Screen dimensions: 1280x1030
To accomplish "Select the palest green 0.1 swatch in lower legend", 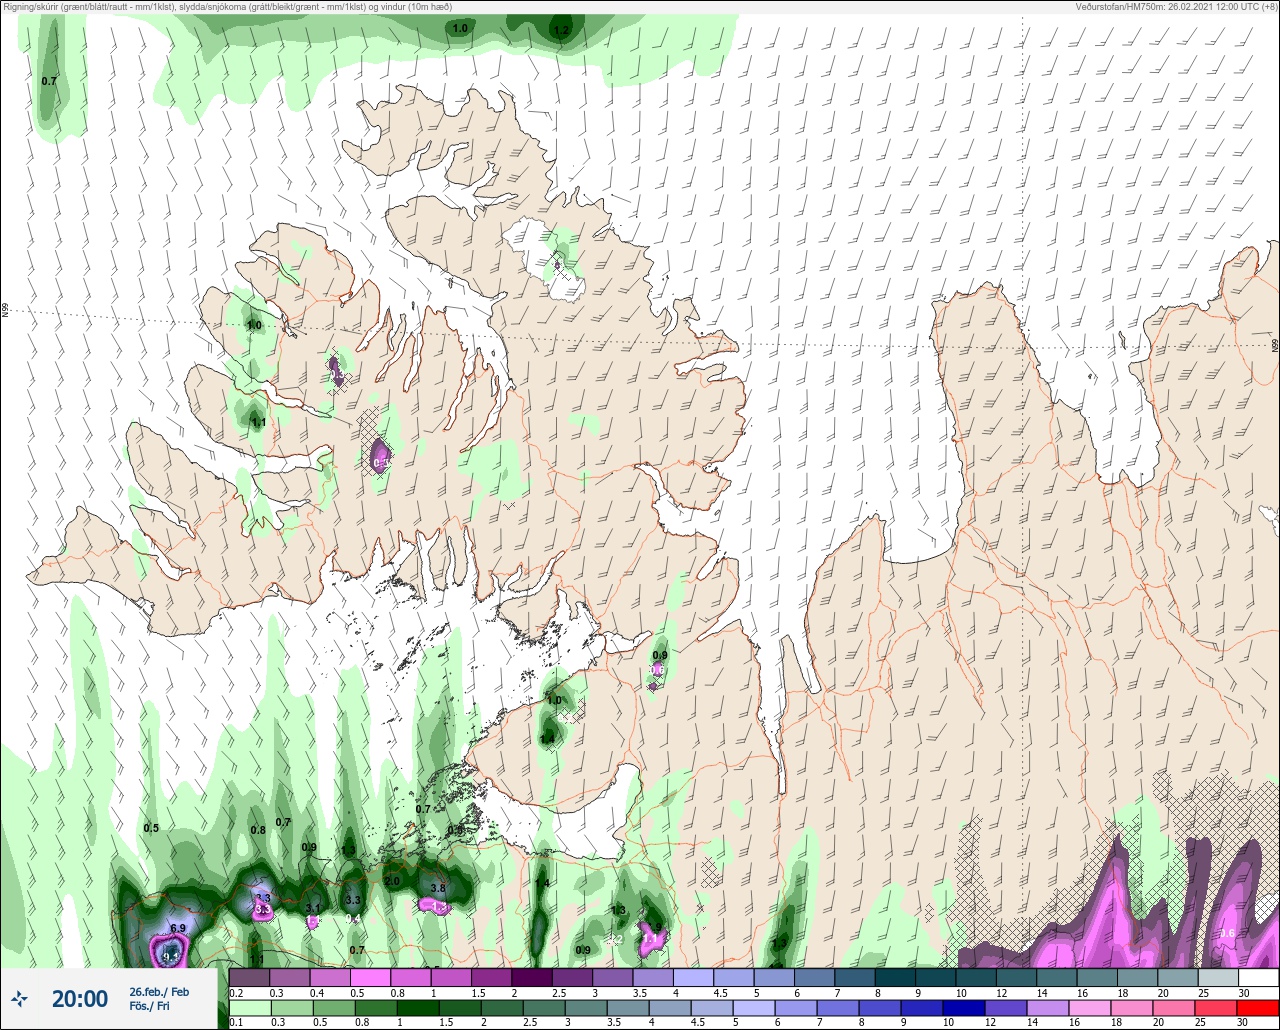I will coord(249,1008).
